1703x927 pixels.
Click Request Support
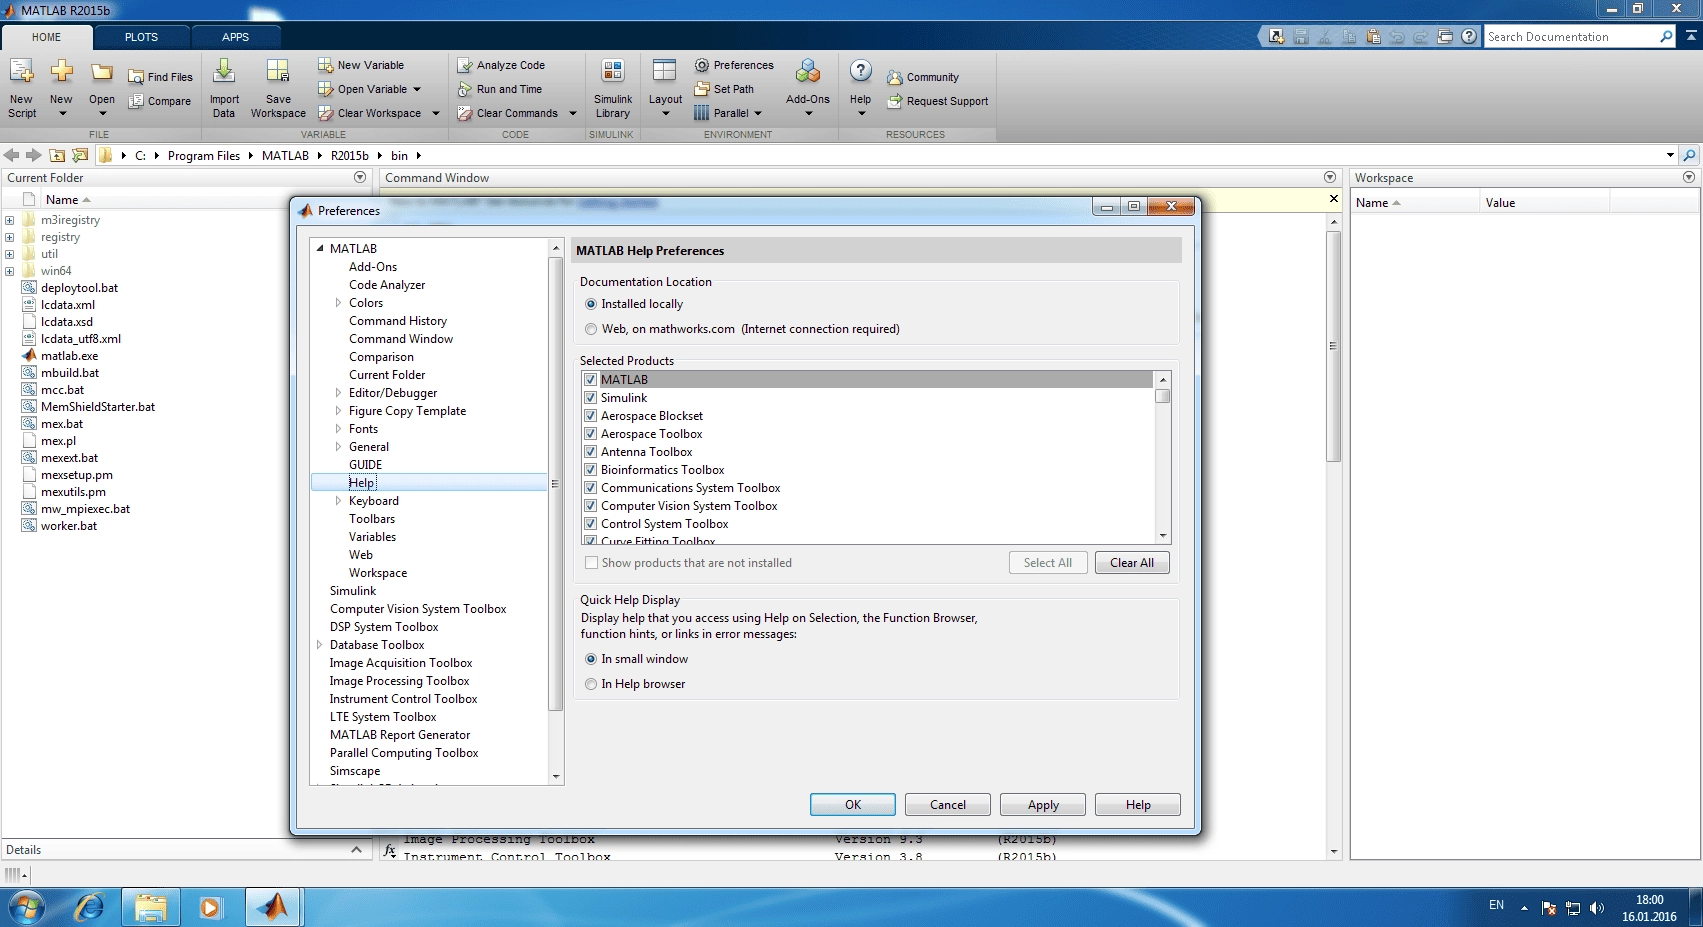click(937, 101)
